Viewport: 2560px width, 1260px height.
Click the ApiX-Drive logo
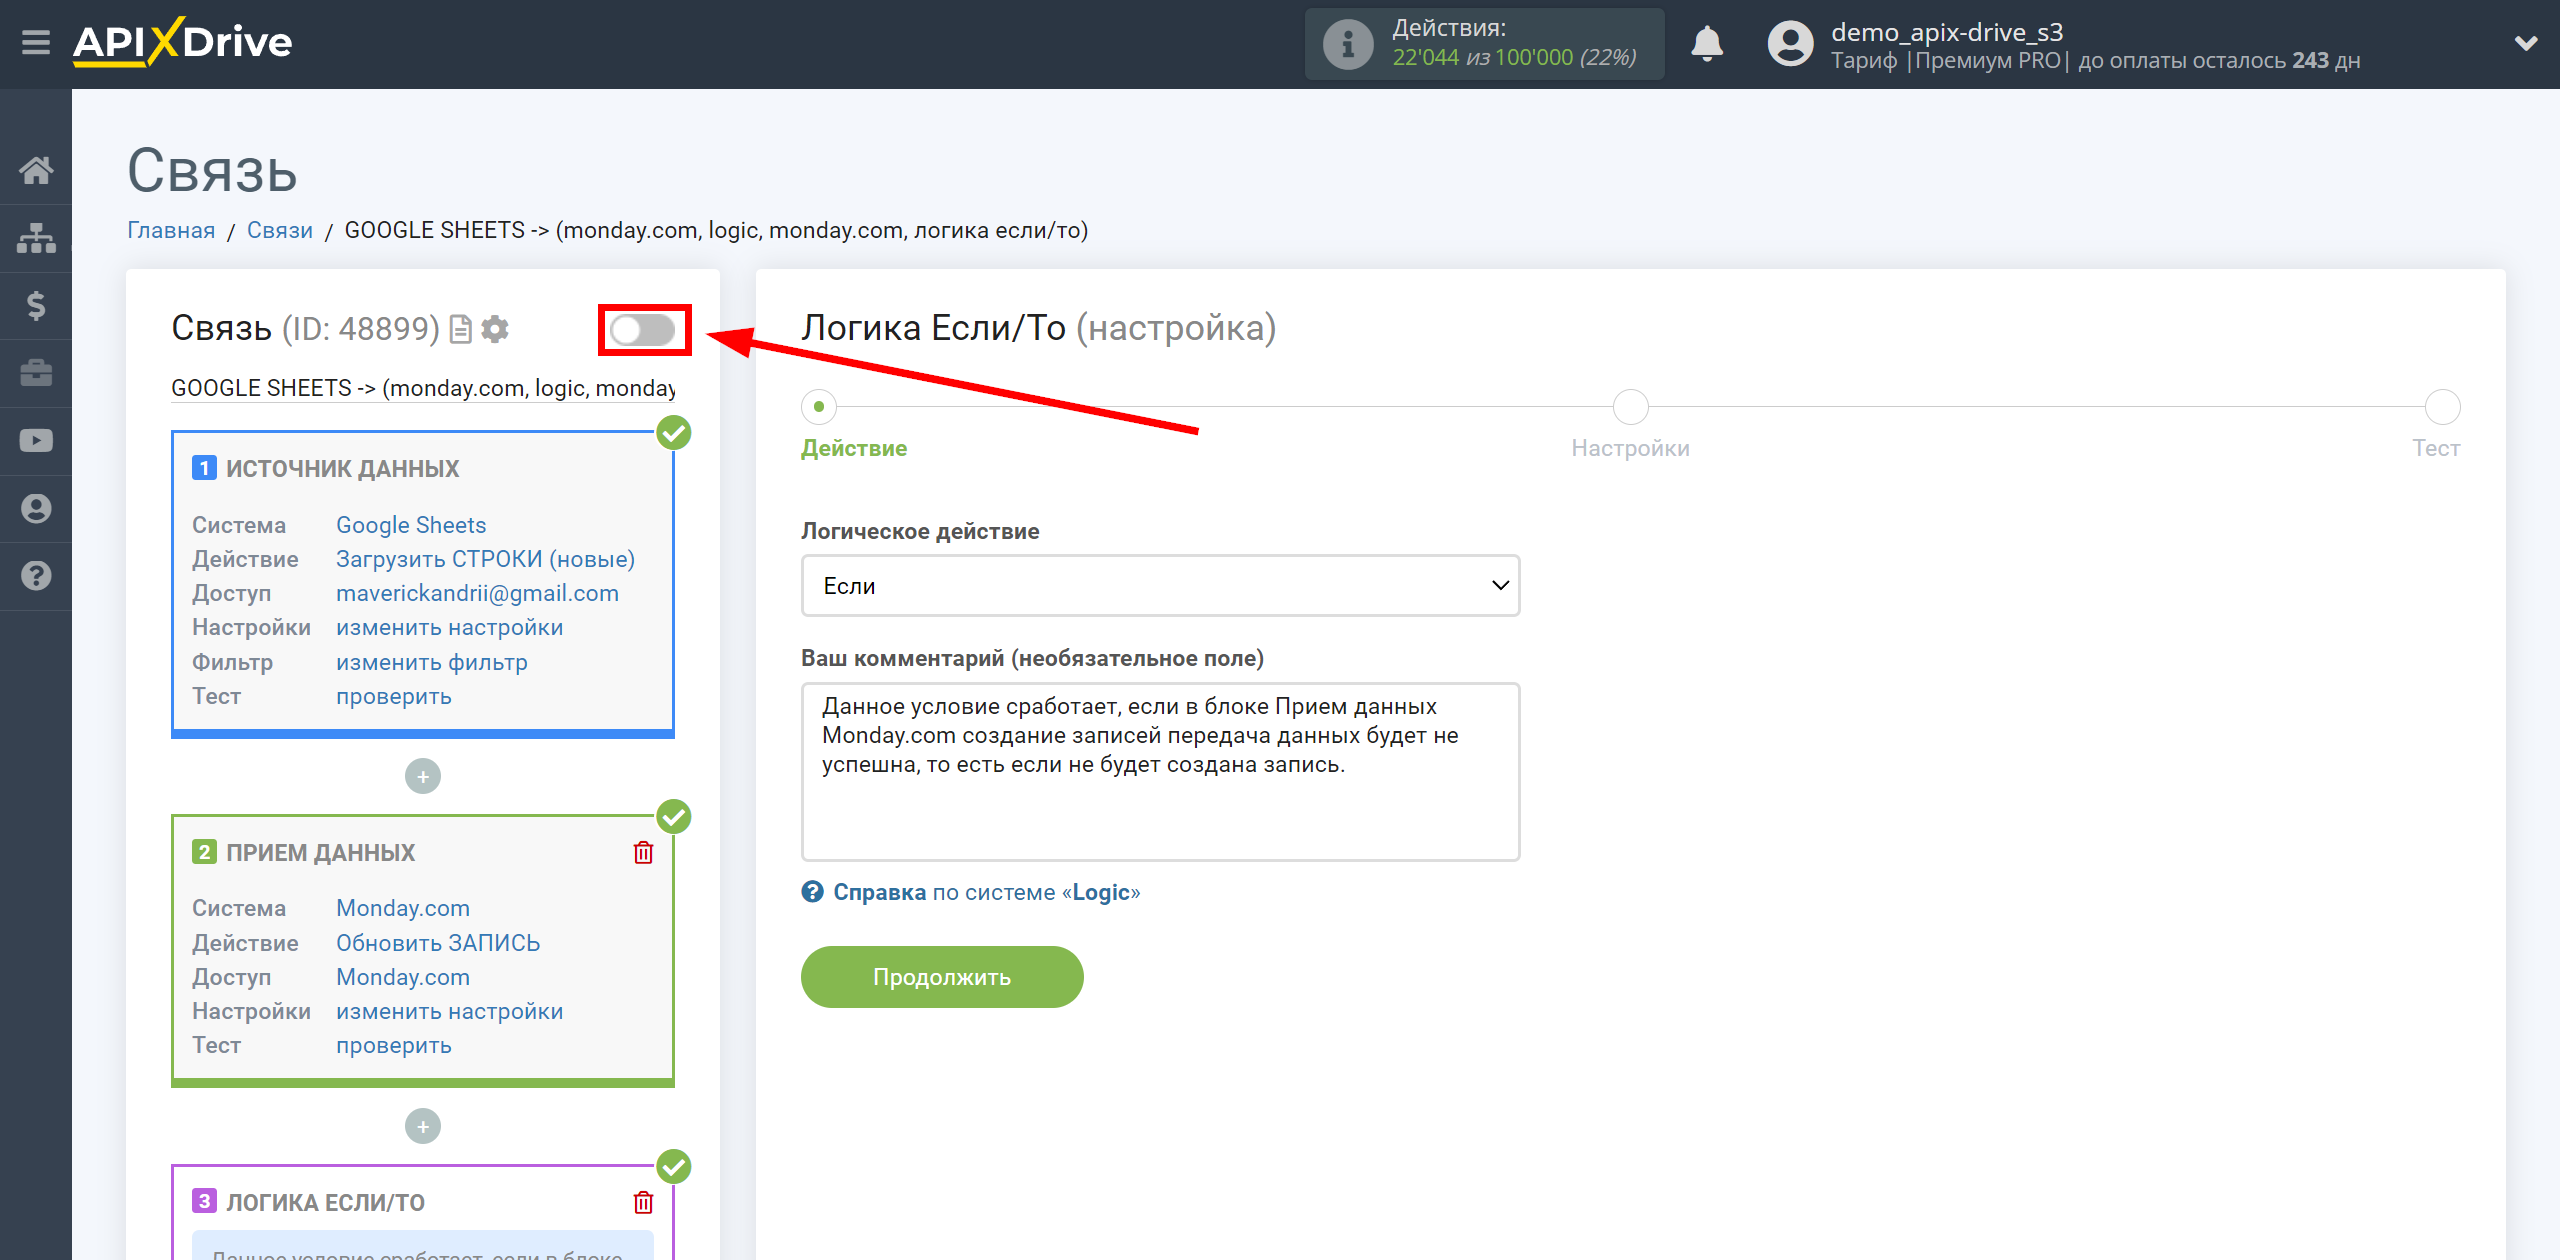pyautogui.click(x=183, y=43)
